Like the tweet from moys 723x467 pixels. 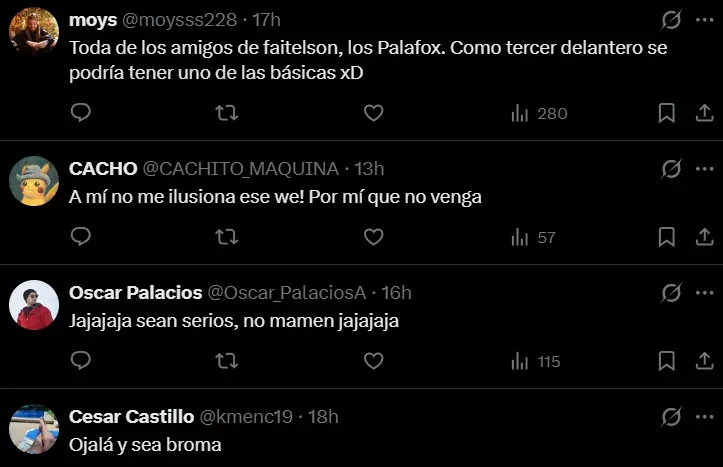tap(373, 113)
